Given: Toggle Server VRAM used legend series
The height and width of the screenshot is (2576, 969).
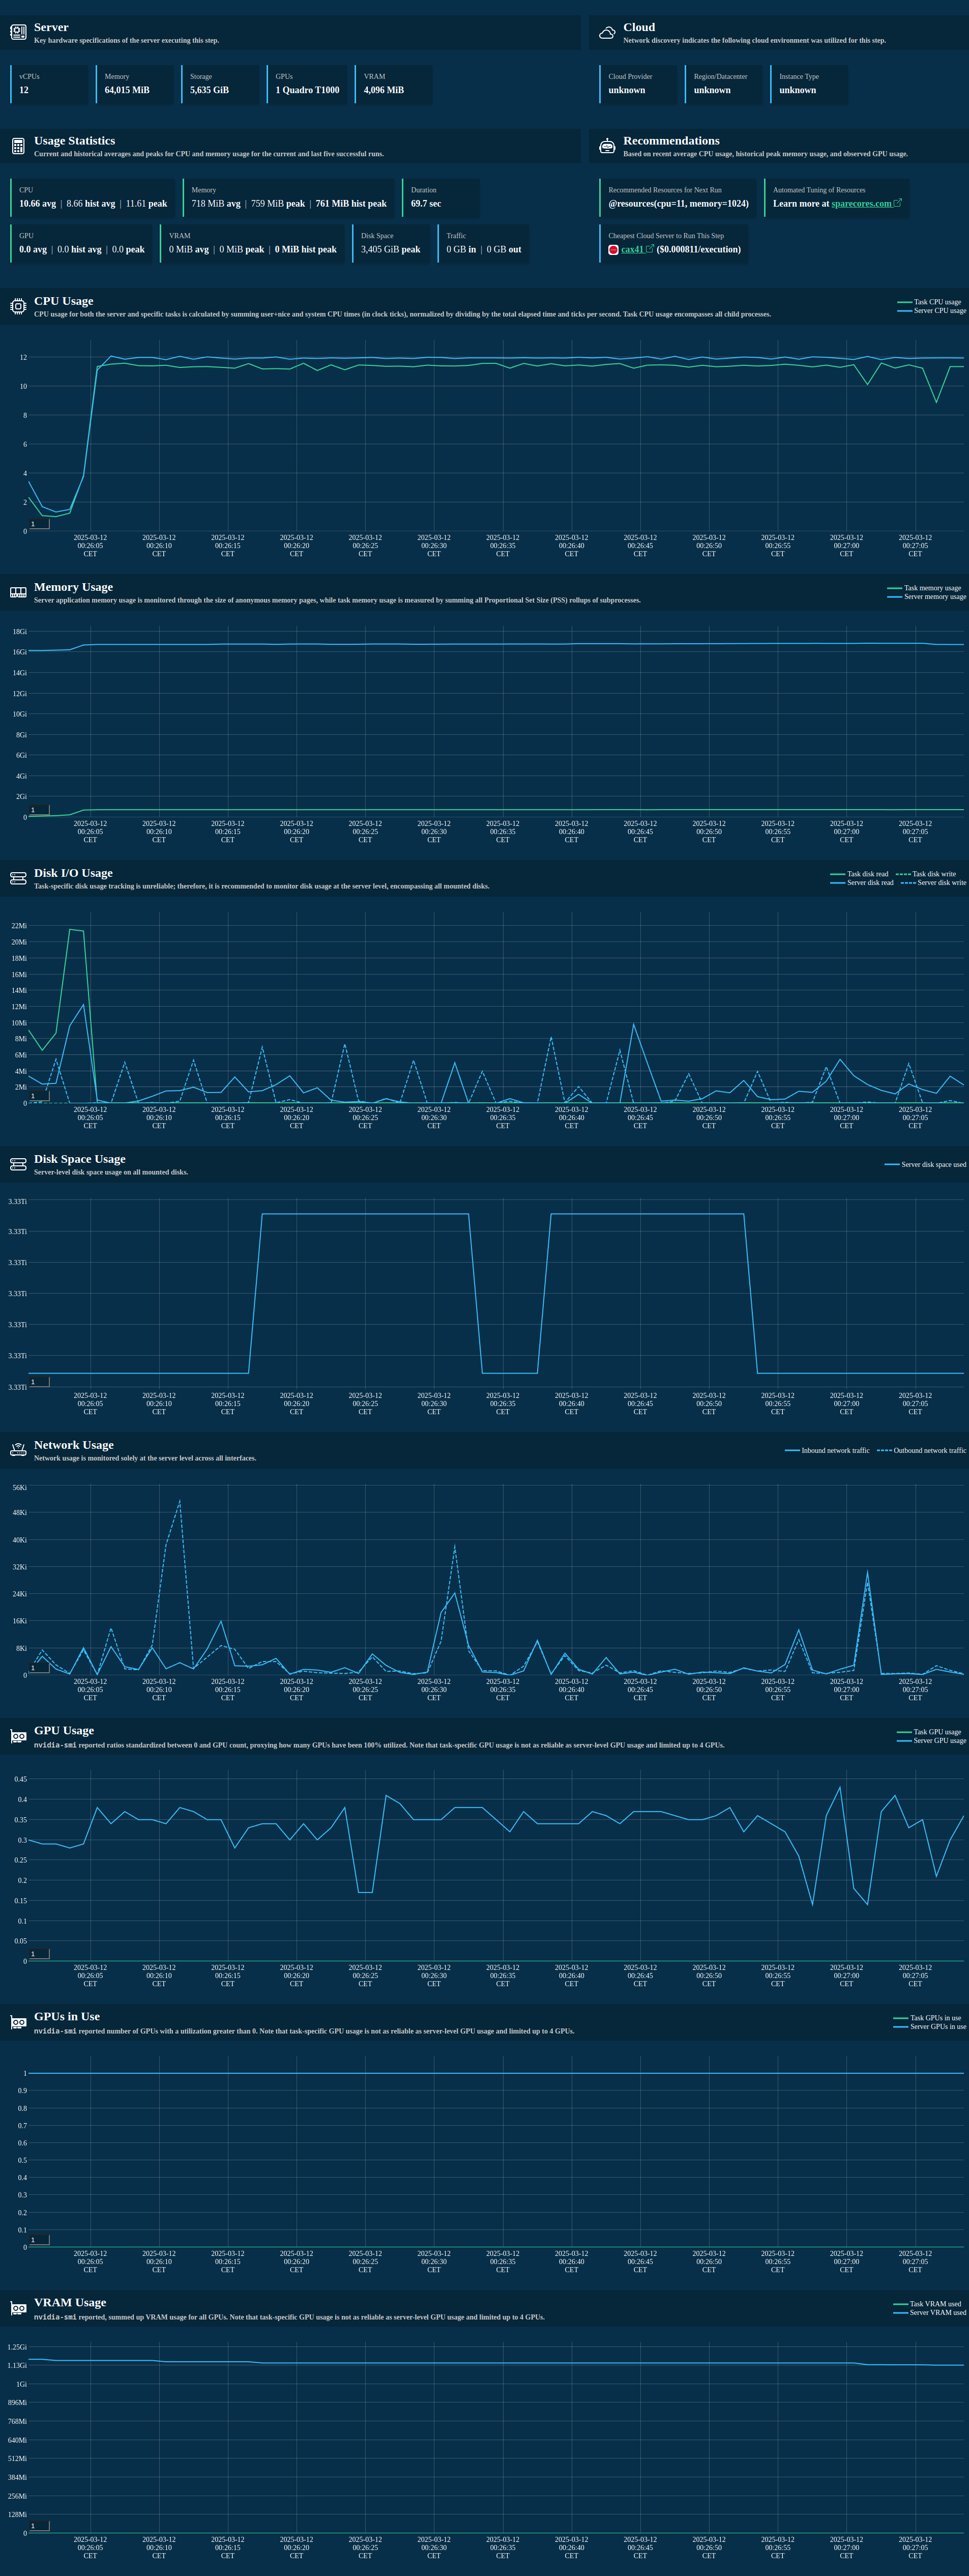Looking at the screenshot, I should 930,2313.
